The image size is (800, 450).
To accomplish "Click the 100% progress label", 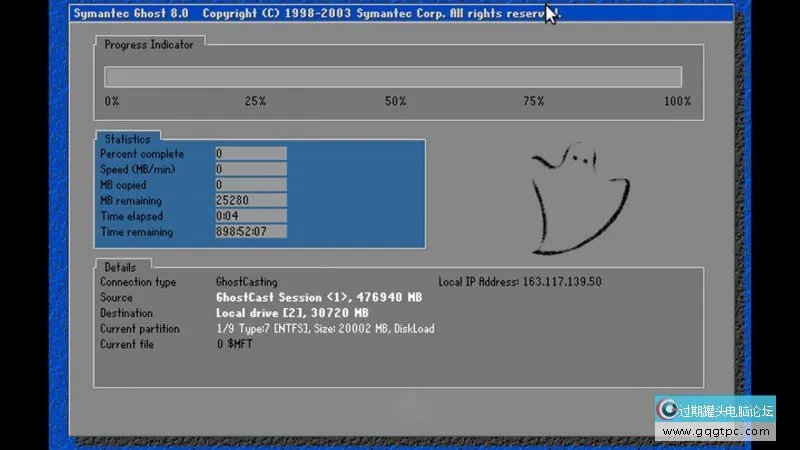I will pos(678,101).
